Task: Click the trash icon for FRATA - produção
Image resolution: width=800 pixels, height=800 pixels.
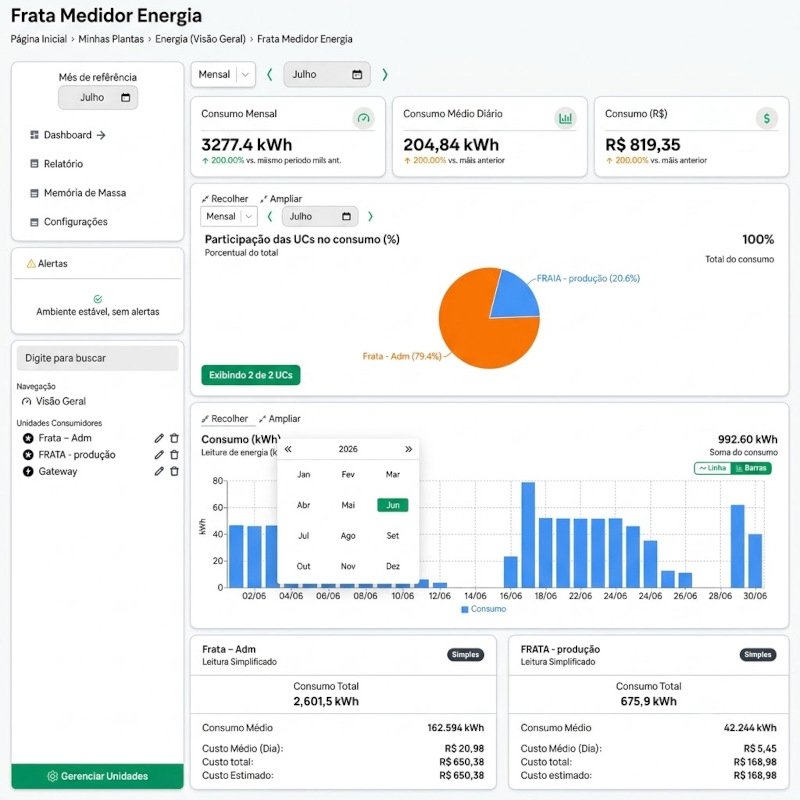Action: point(174,455)
